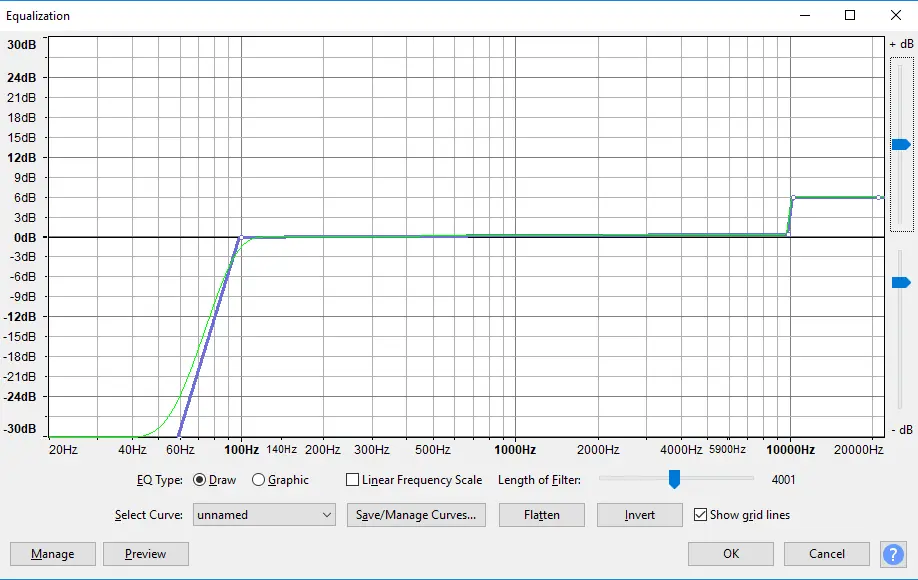Screen dimensions: 918x580
Task: Click the 40Hz frequency label
Action: pyautogui.click(x=132, y=449)
